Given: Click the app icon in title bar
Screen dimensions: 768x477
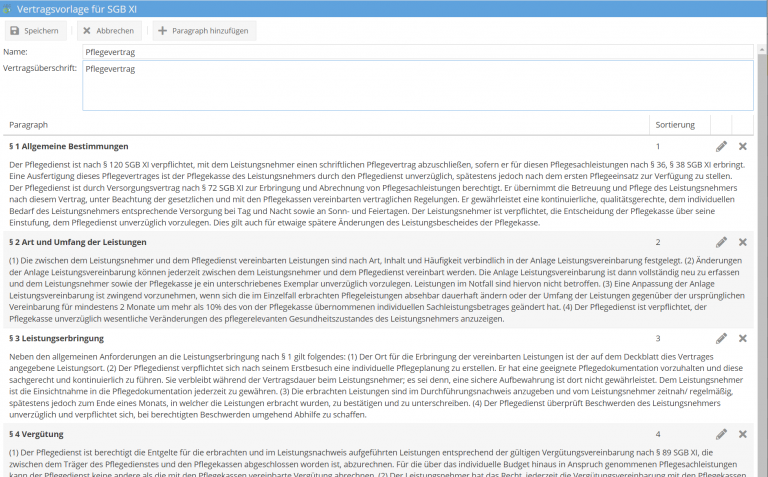Looking at the screenshot, I should click(9, 8).
